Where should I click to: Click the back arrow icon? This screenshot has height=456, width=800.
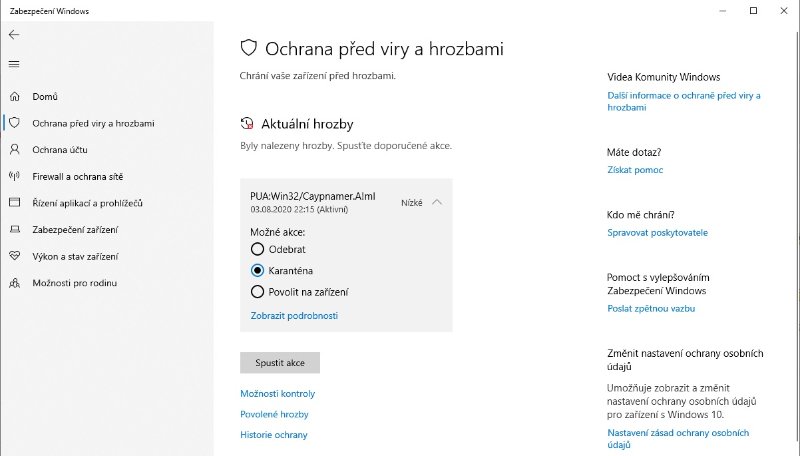14,35
